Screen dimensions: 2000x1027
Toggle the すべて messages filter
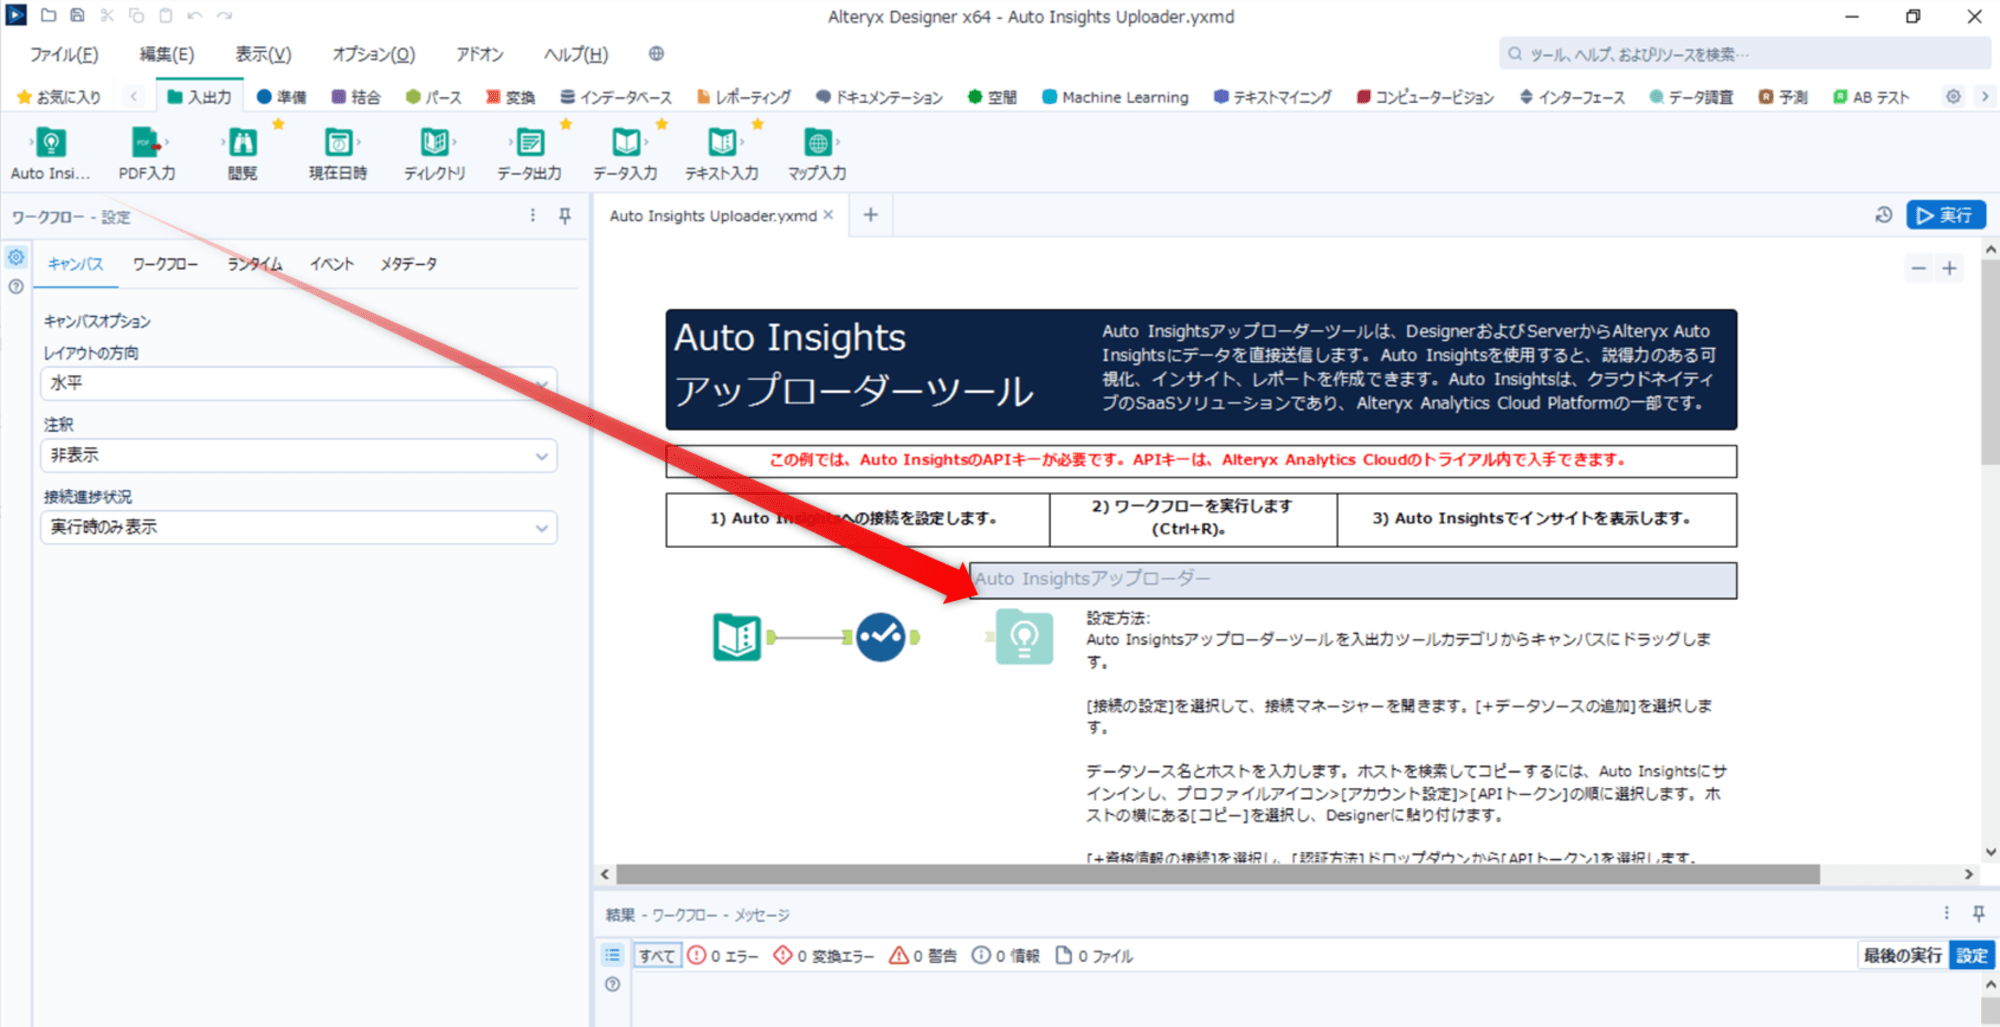point(657,956)
